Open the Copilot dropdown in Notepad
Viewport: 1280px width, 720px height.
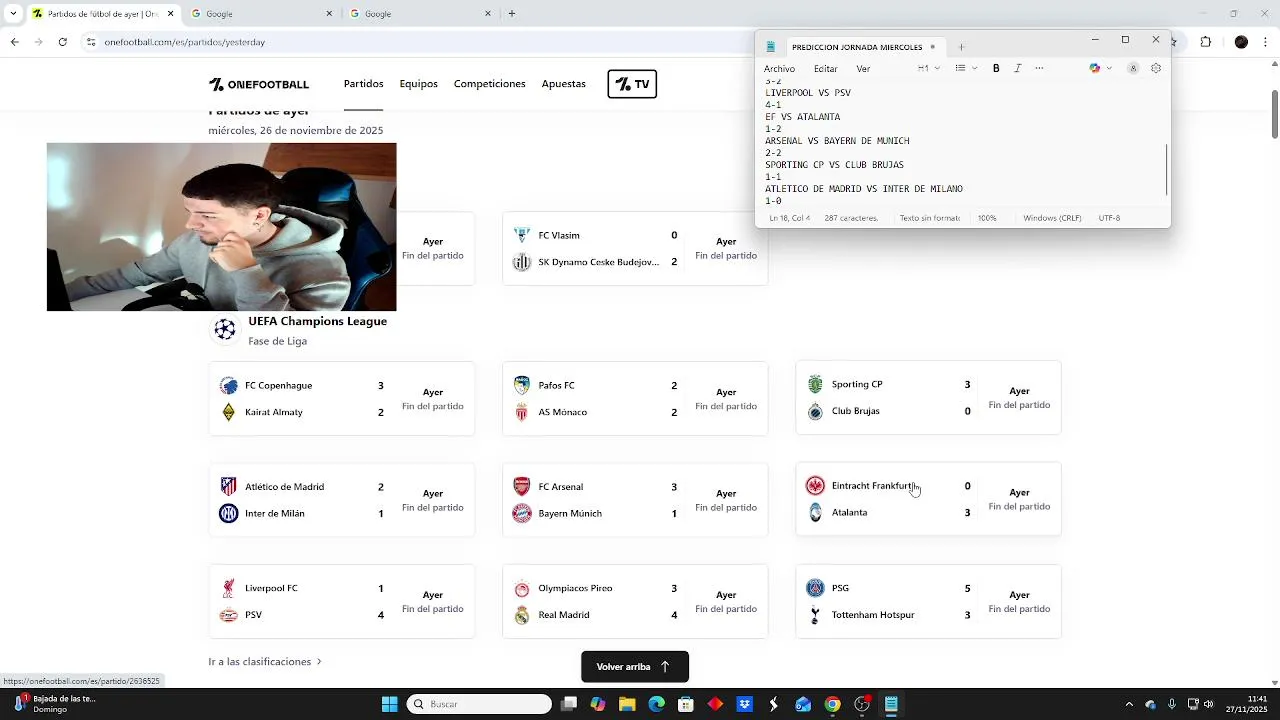(x=1101, y=68)
